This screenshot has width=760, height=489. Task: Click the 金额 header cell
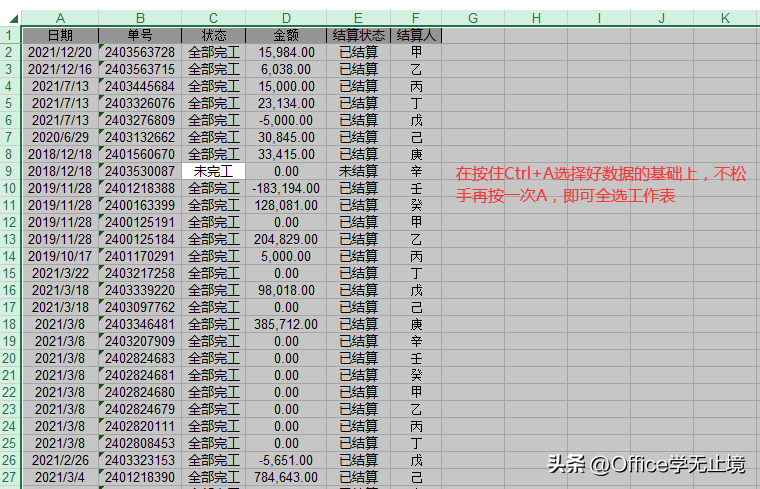286,35
